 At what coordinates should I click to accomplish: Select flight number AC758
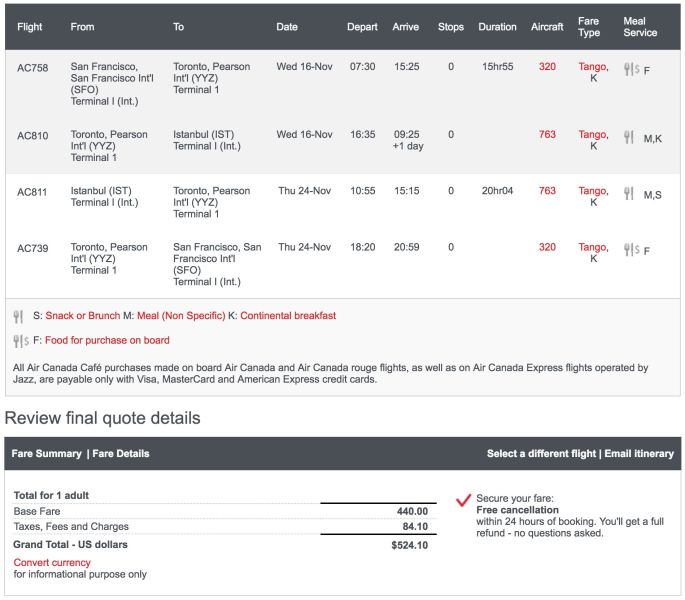[x=32, y=68]
